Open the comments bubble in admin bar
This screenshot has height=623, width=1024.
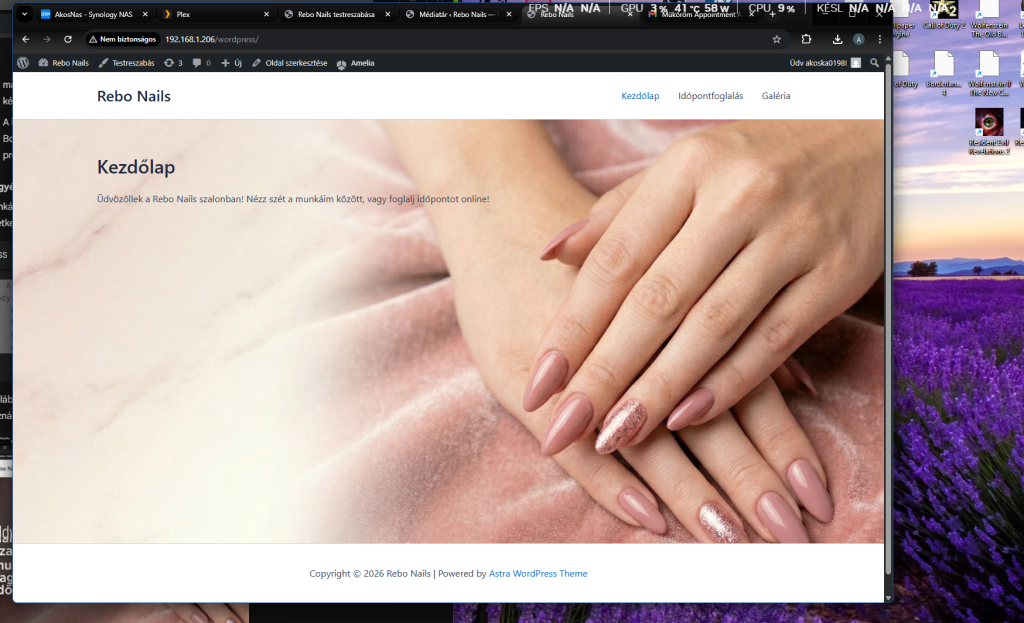click(x=202, y=63)
